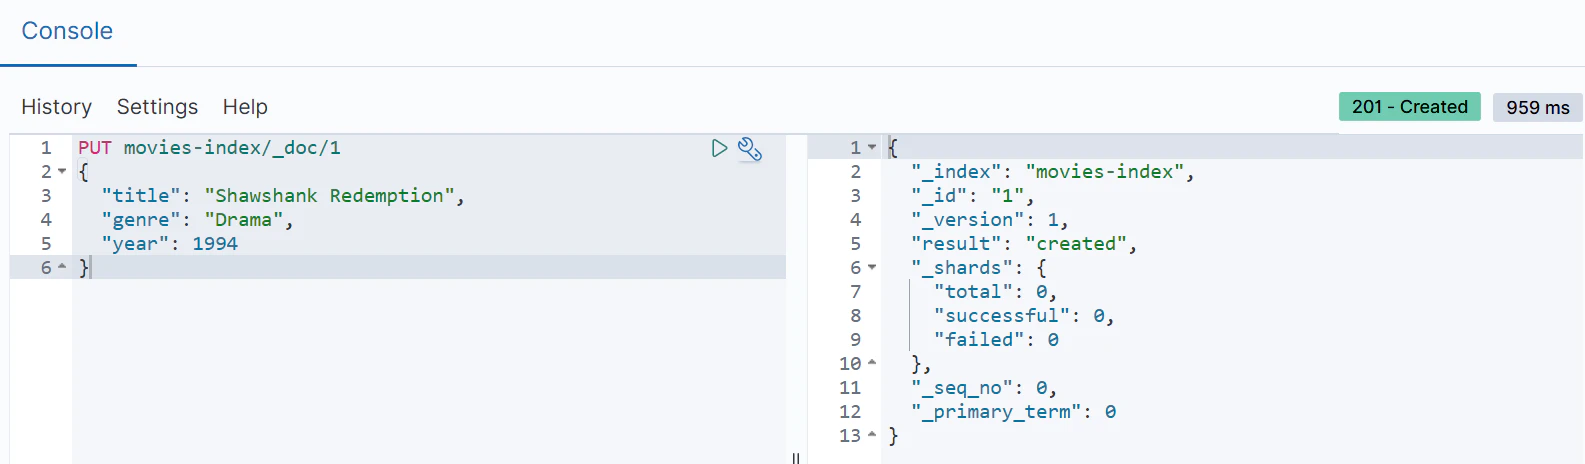Viewport: 1585px width, 464px height.
Task: Collapse request body at editor line 2
Action: (62, 172)
